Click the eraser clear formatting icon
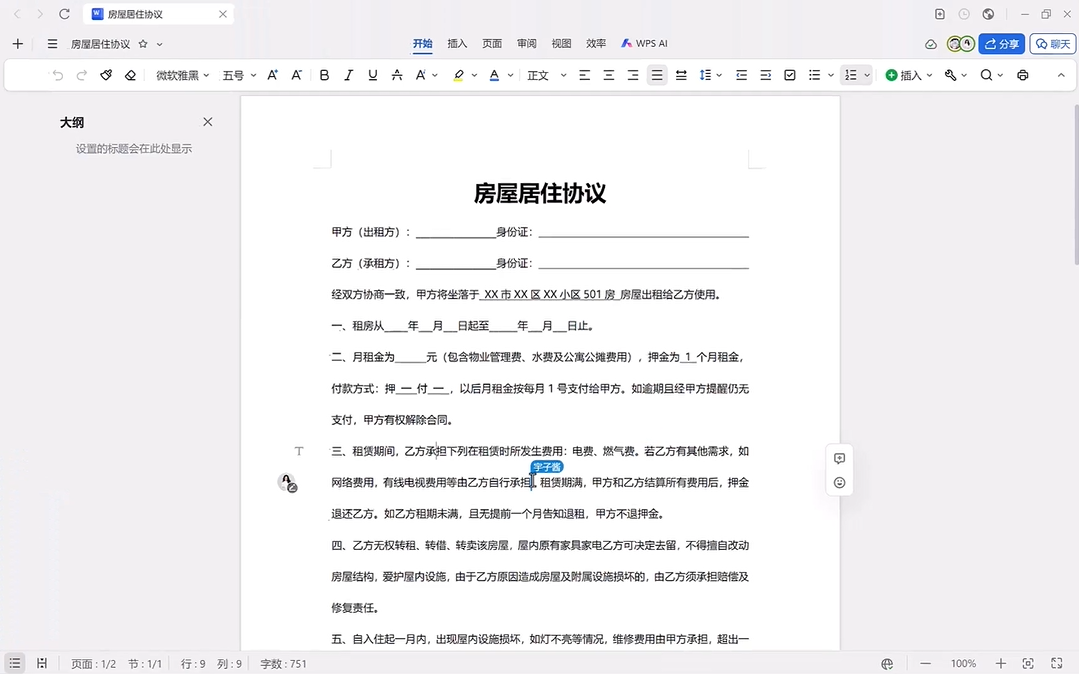 click(130, 75)
